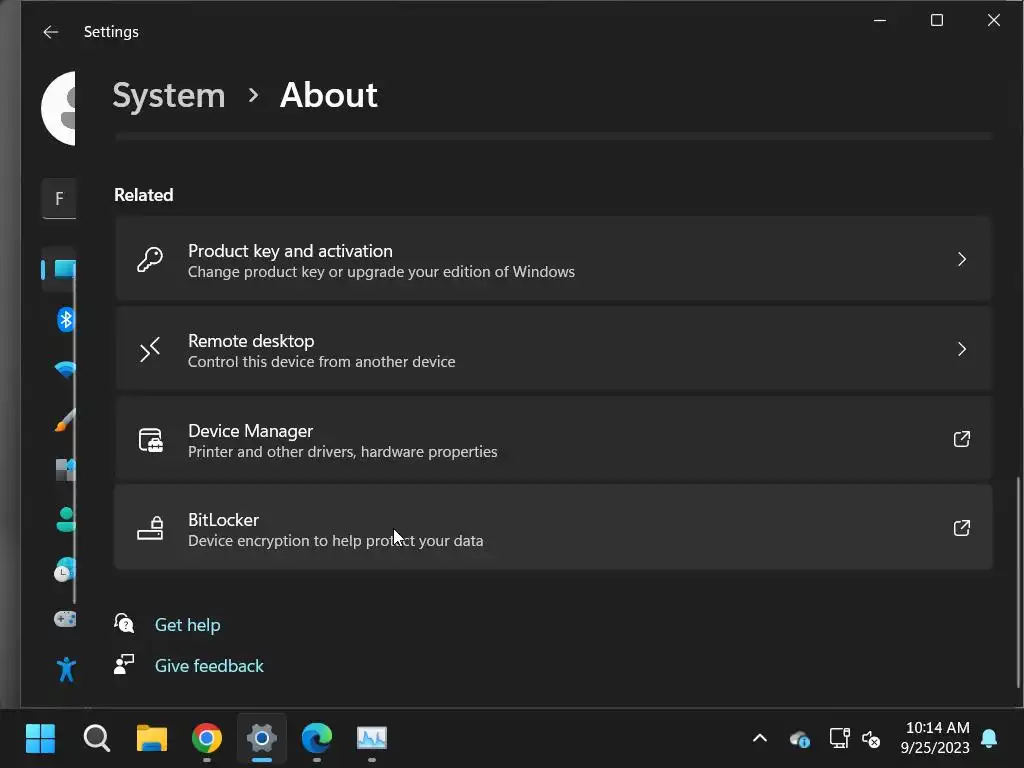1024x768 pixels.
Task: Switch to Microsoft Edge on taskbar
Action: pyautogui.click(x=317, y=739)
